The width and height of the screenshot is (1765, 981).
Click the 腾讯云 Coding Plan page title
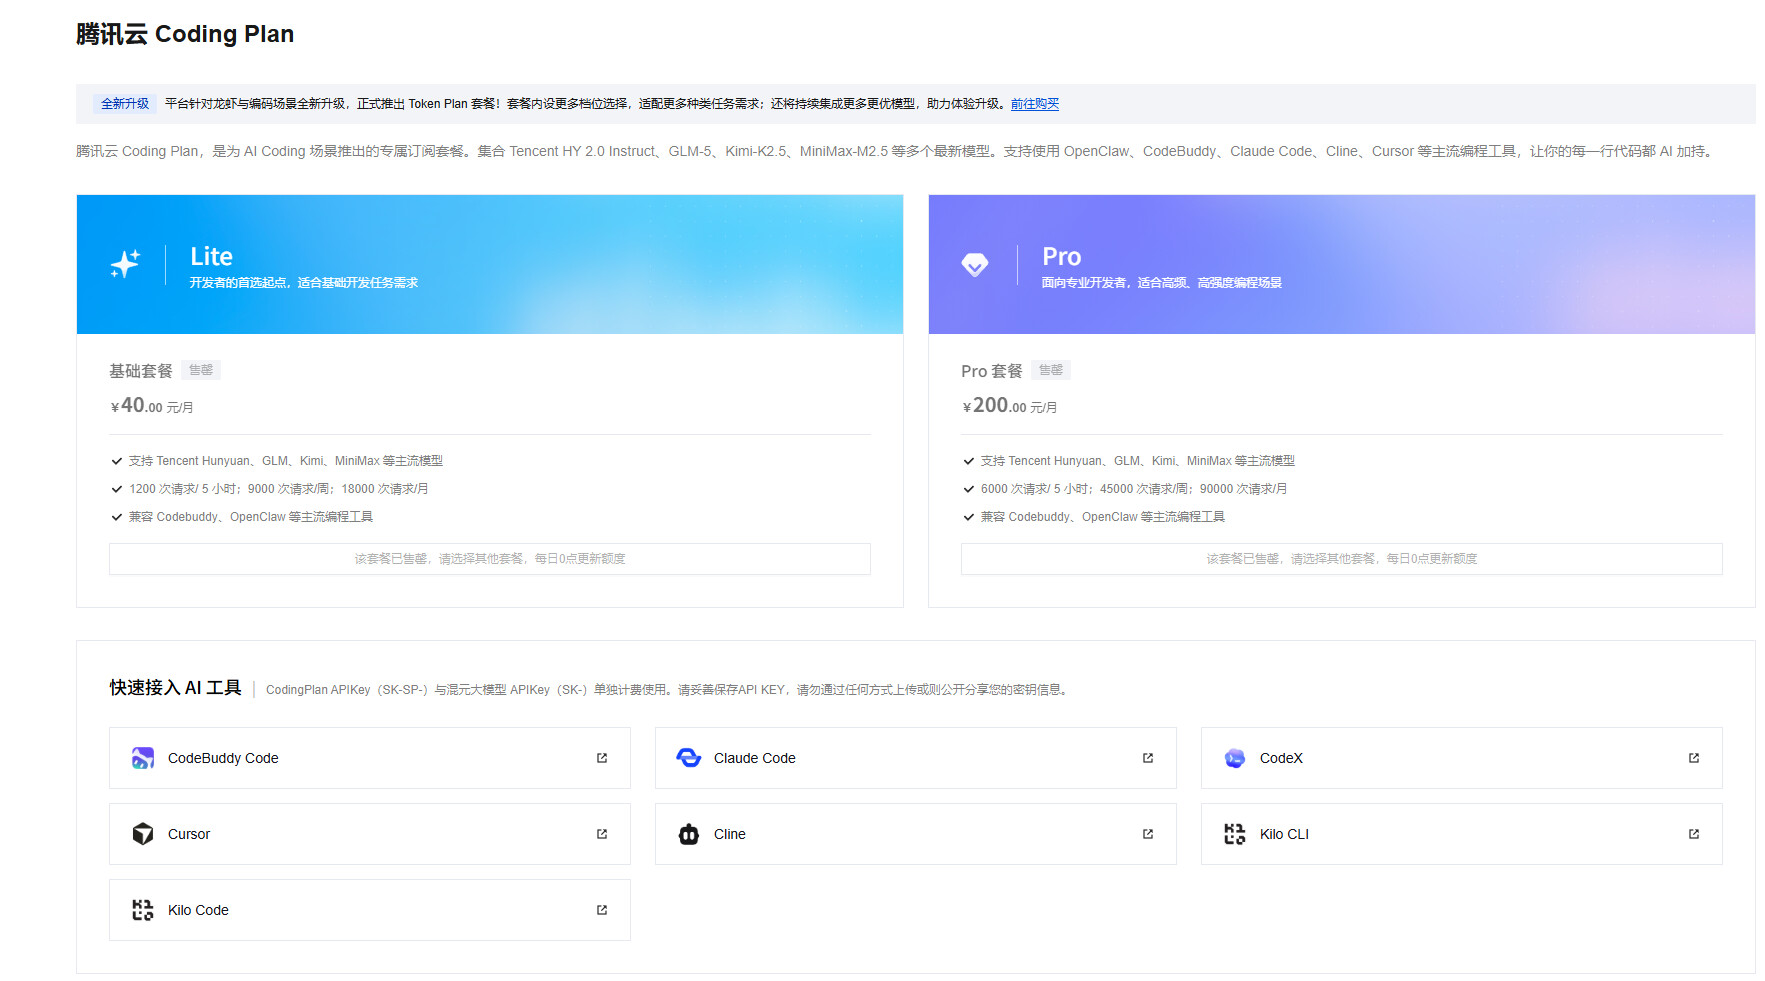185,34
